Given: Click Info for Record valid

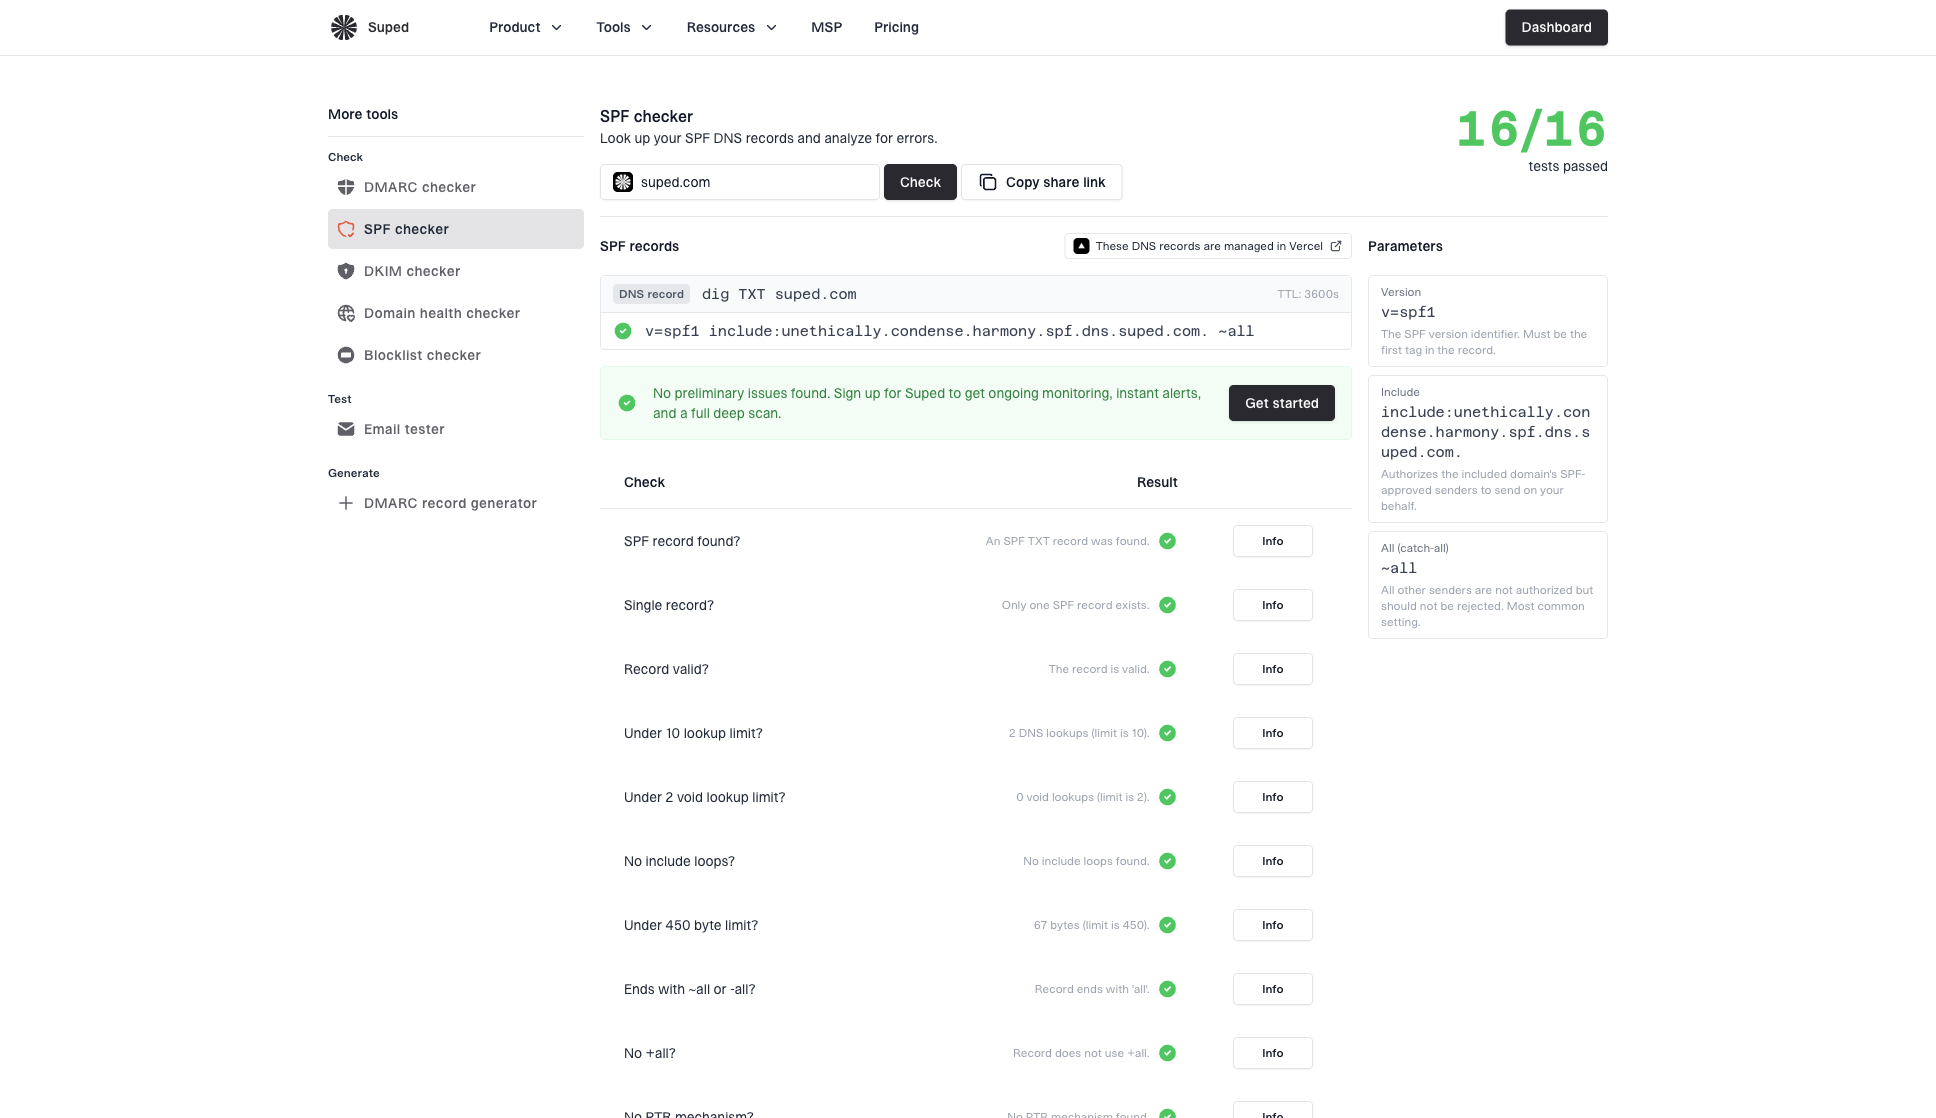Looking at the screenshot, I should click(x=1273, y=669).
